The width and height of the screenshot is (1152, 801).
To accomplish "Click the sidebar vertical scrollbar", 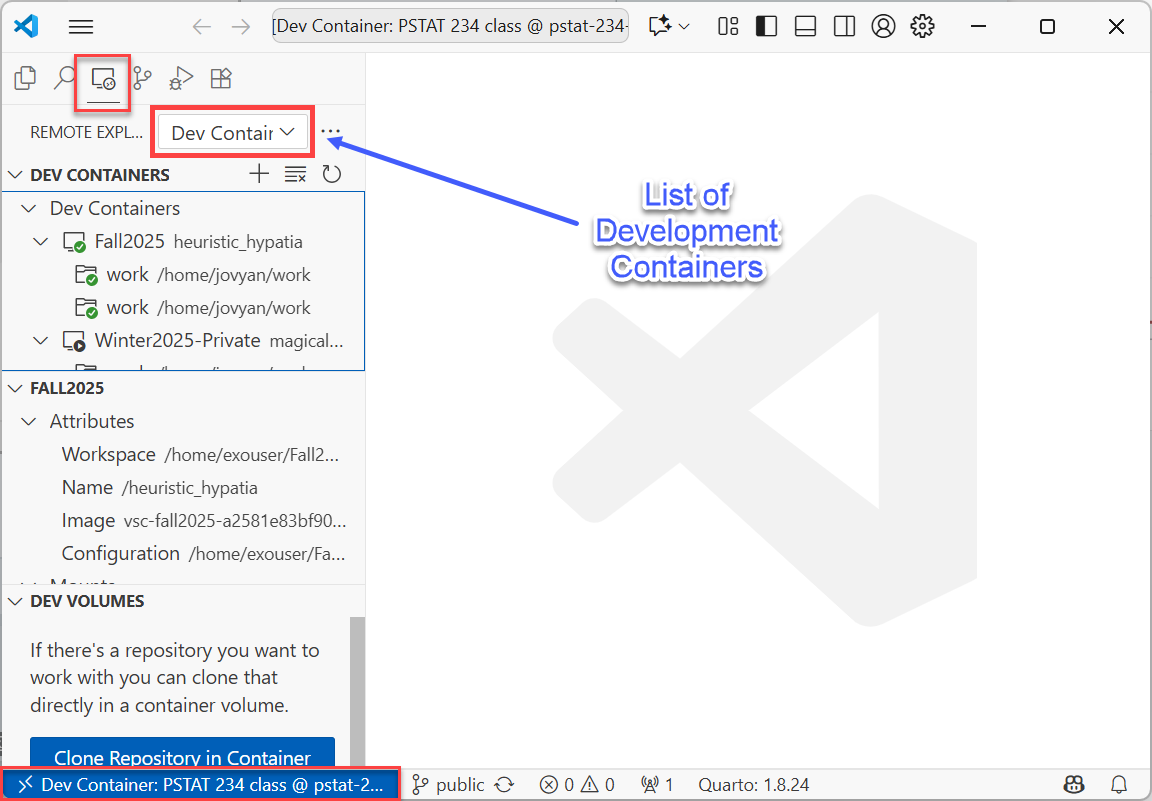I will (357, 690).
